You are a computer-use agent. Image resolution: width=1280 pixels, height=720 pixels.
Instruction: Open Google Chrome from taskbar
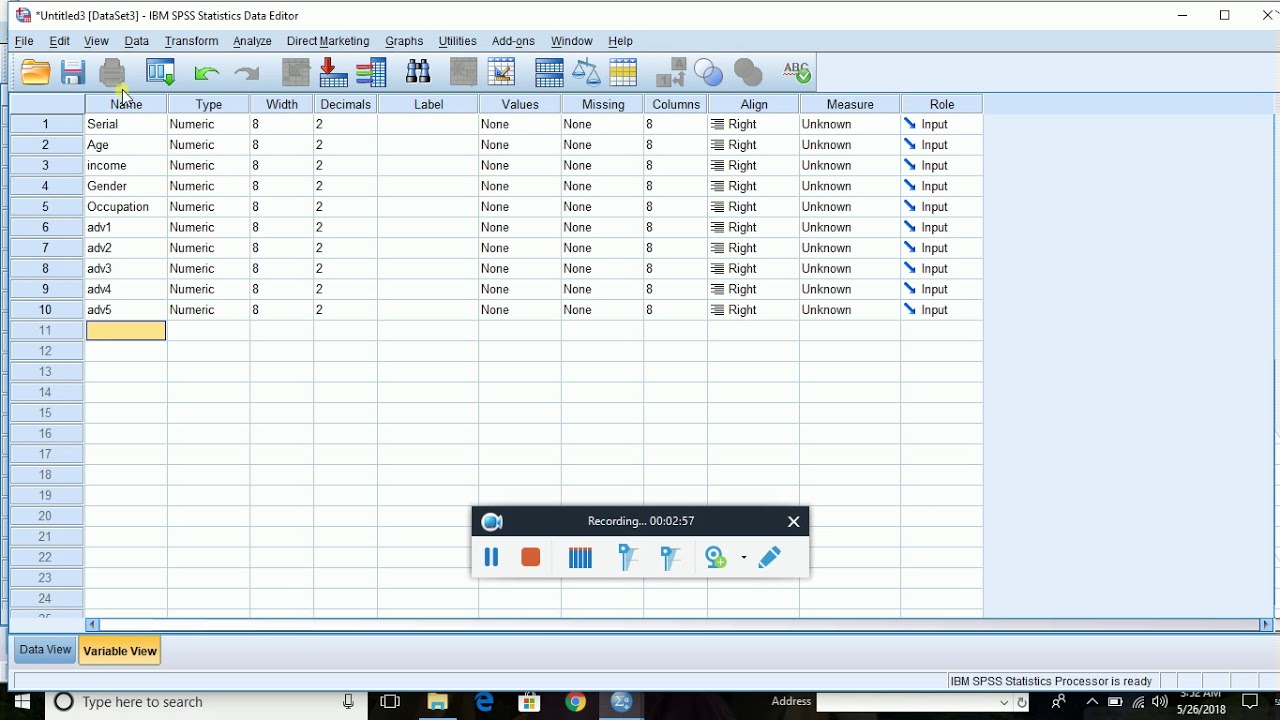[575, 702]
